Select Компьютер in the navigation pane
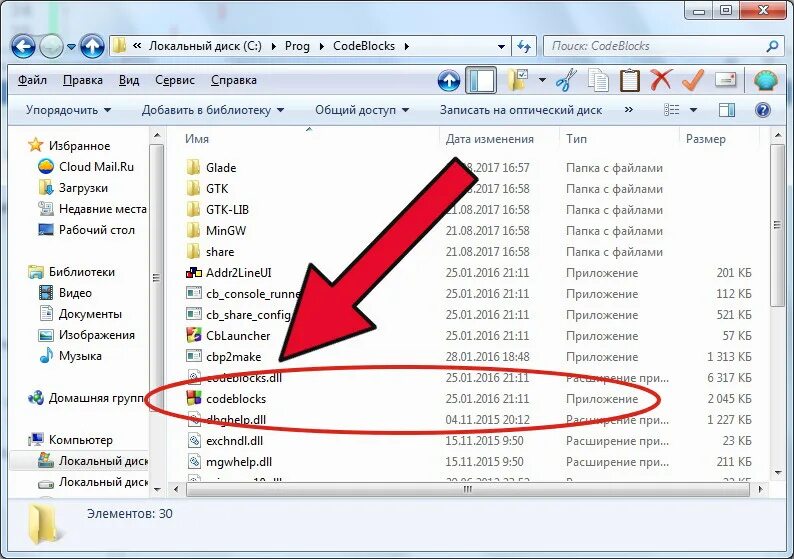 tap(71, 440)
